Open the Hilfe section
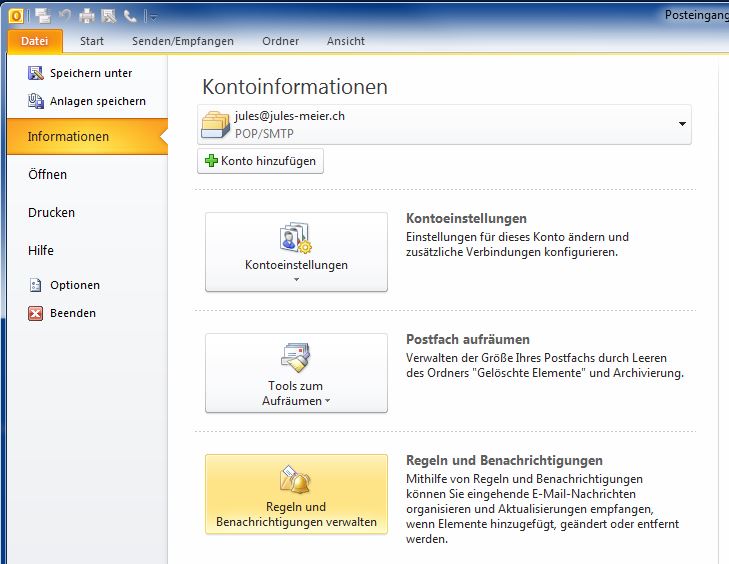 click(x=40, y=251)
